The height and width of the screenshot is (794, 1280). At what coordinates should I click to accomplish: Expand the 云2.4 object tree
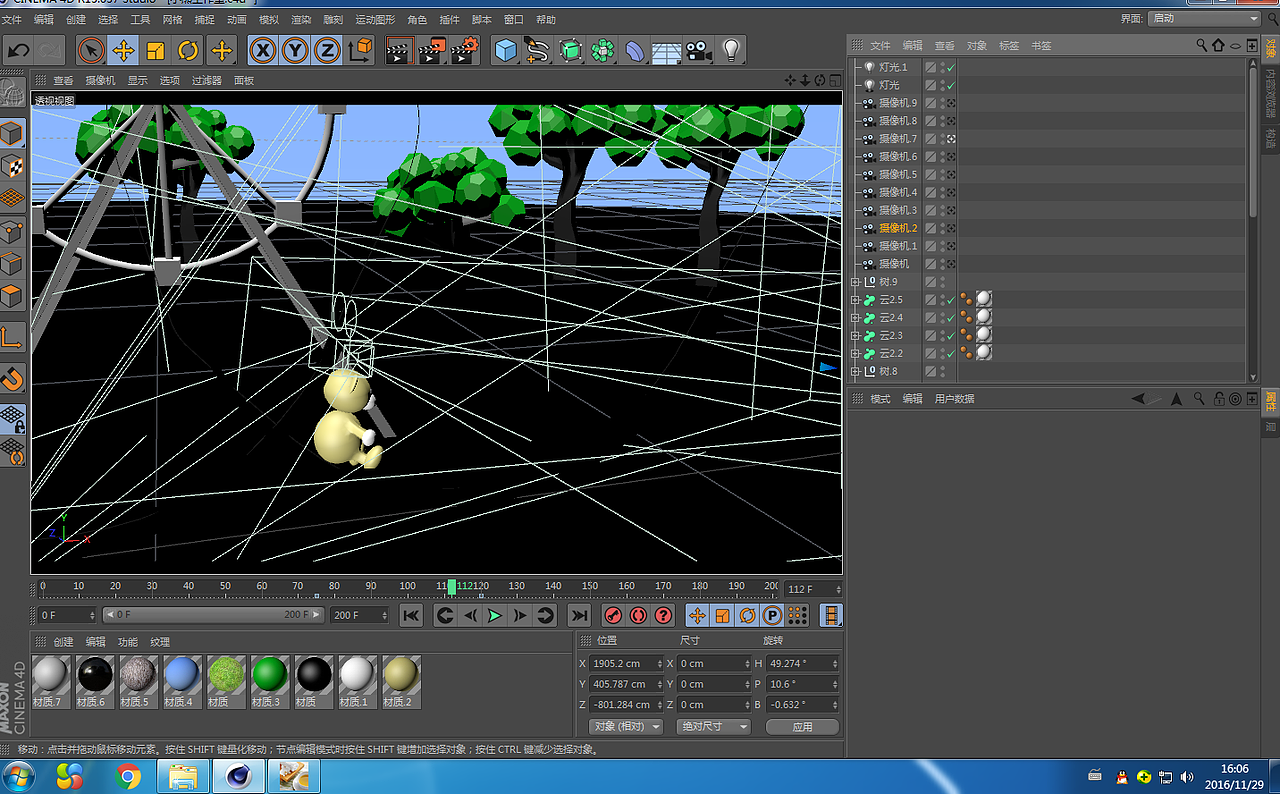855,318
